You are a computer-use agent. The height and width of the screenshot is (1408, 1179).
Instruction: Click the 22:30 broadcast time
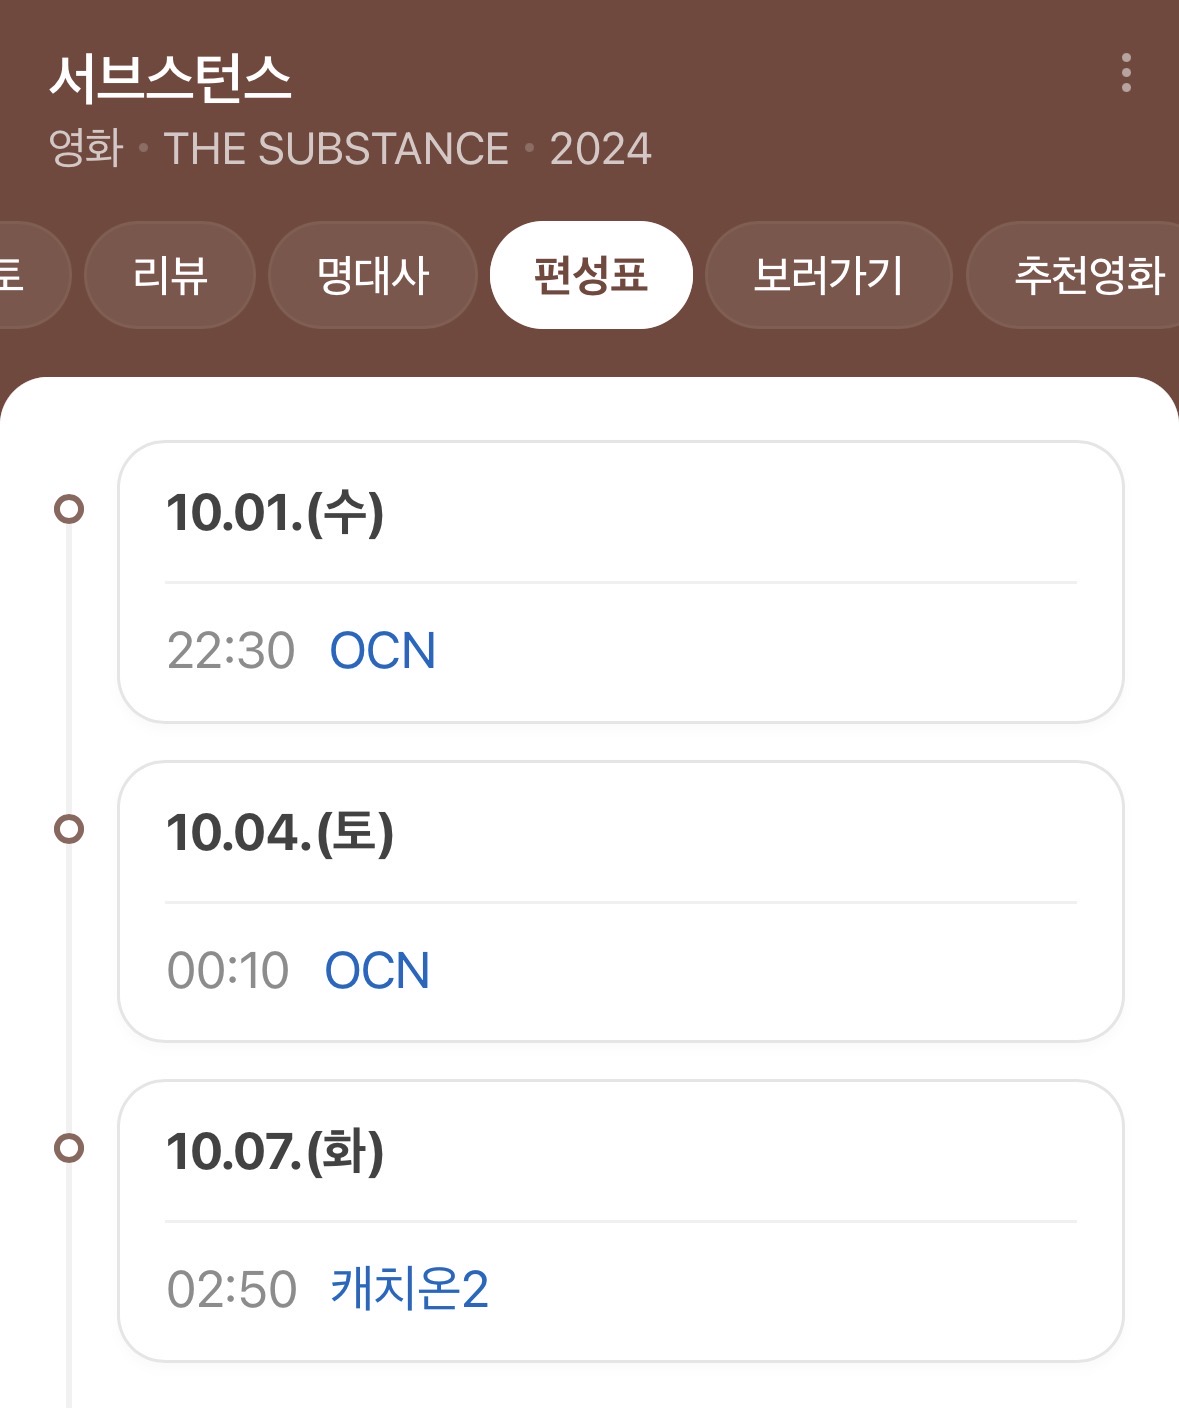tap(231, 651)
